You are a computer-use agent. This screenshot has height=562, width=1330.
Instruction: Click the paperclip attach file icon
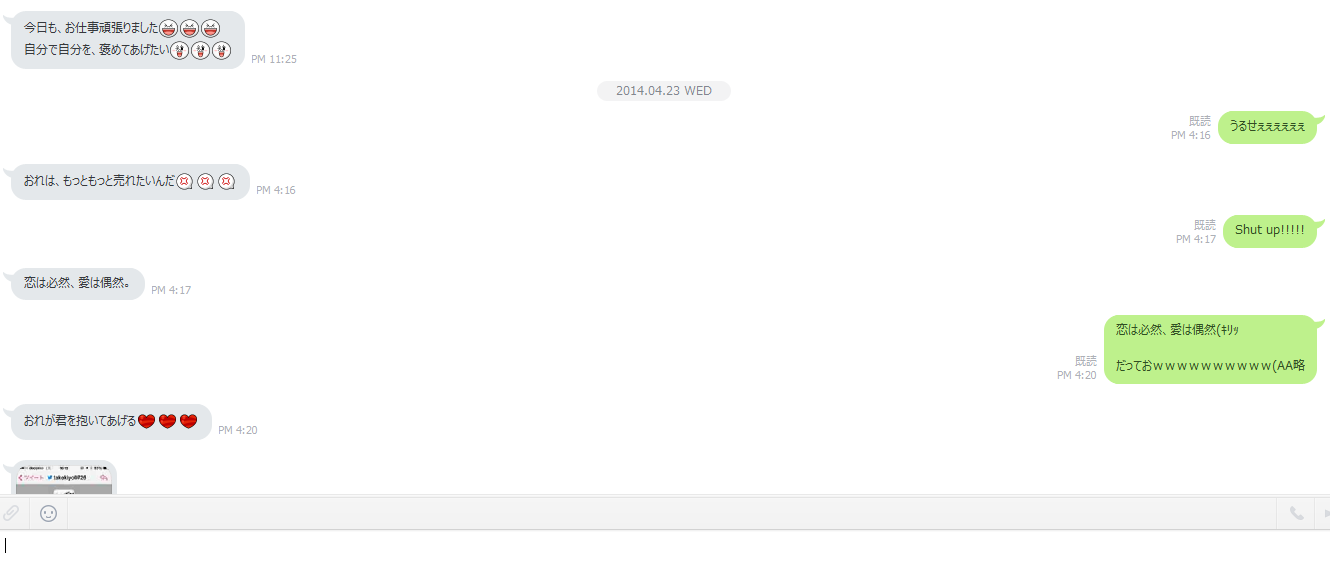click(x=10, y=513)
